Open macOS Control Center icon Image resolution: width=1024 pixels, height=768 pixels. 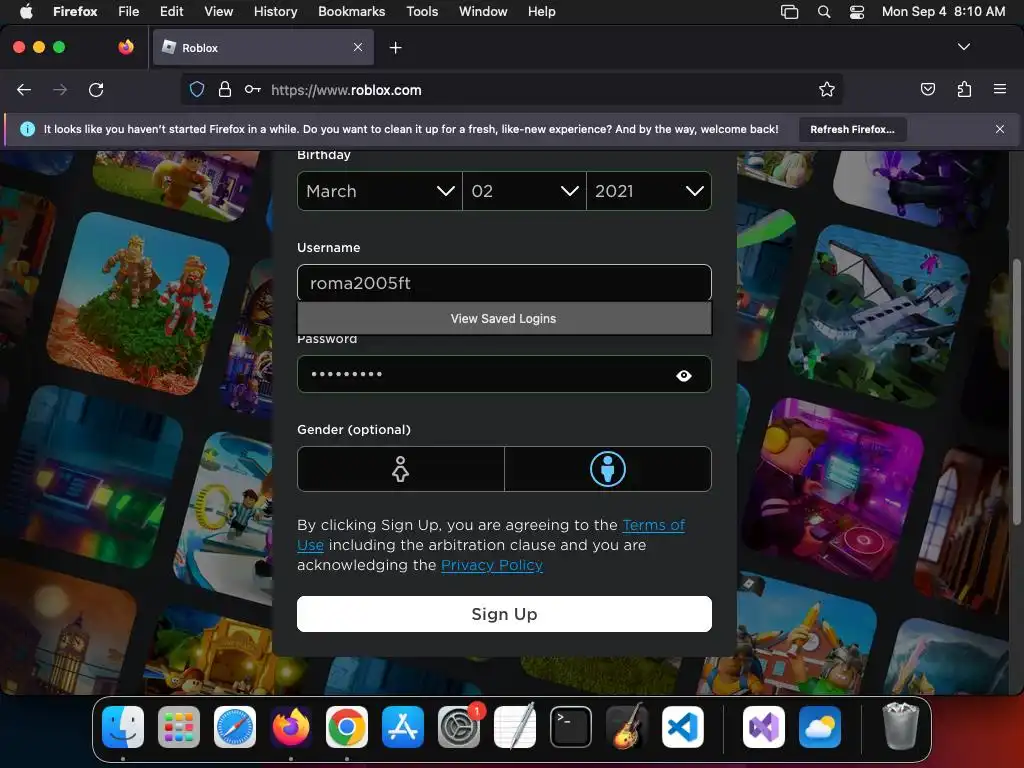857,12
